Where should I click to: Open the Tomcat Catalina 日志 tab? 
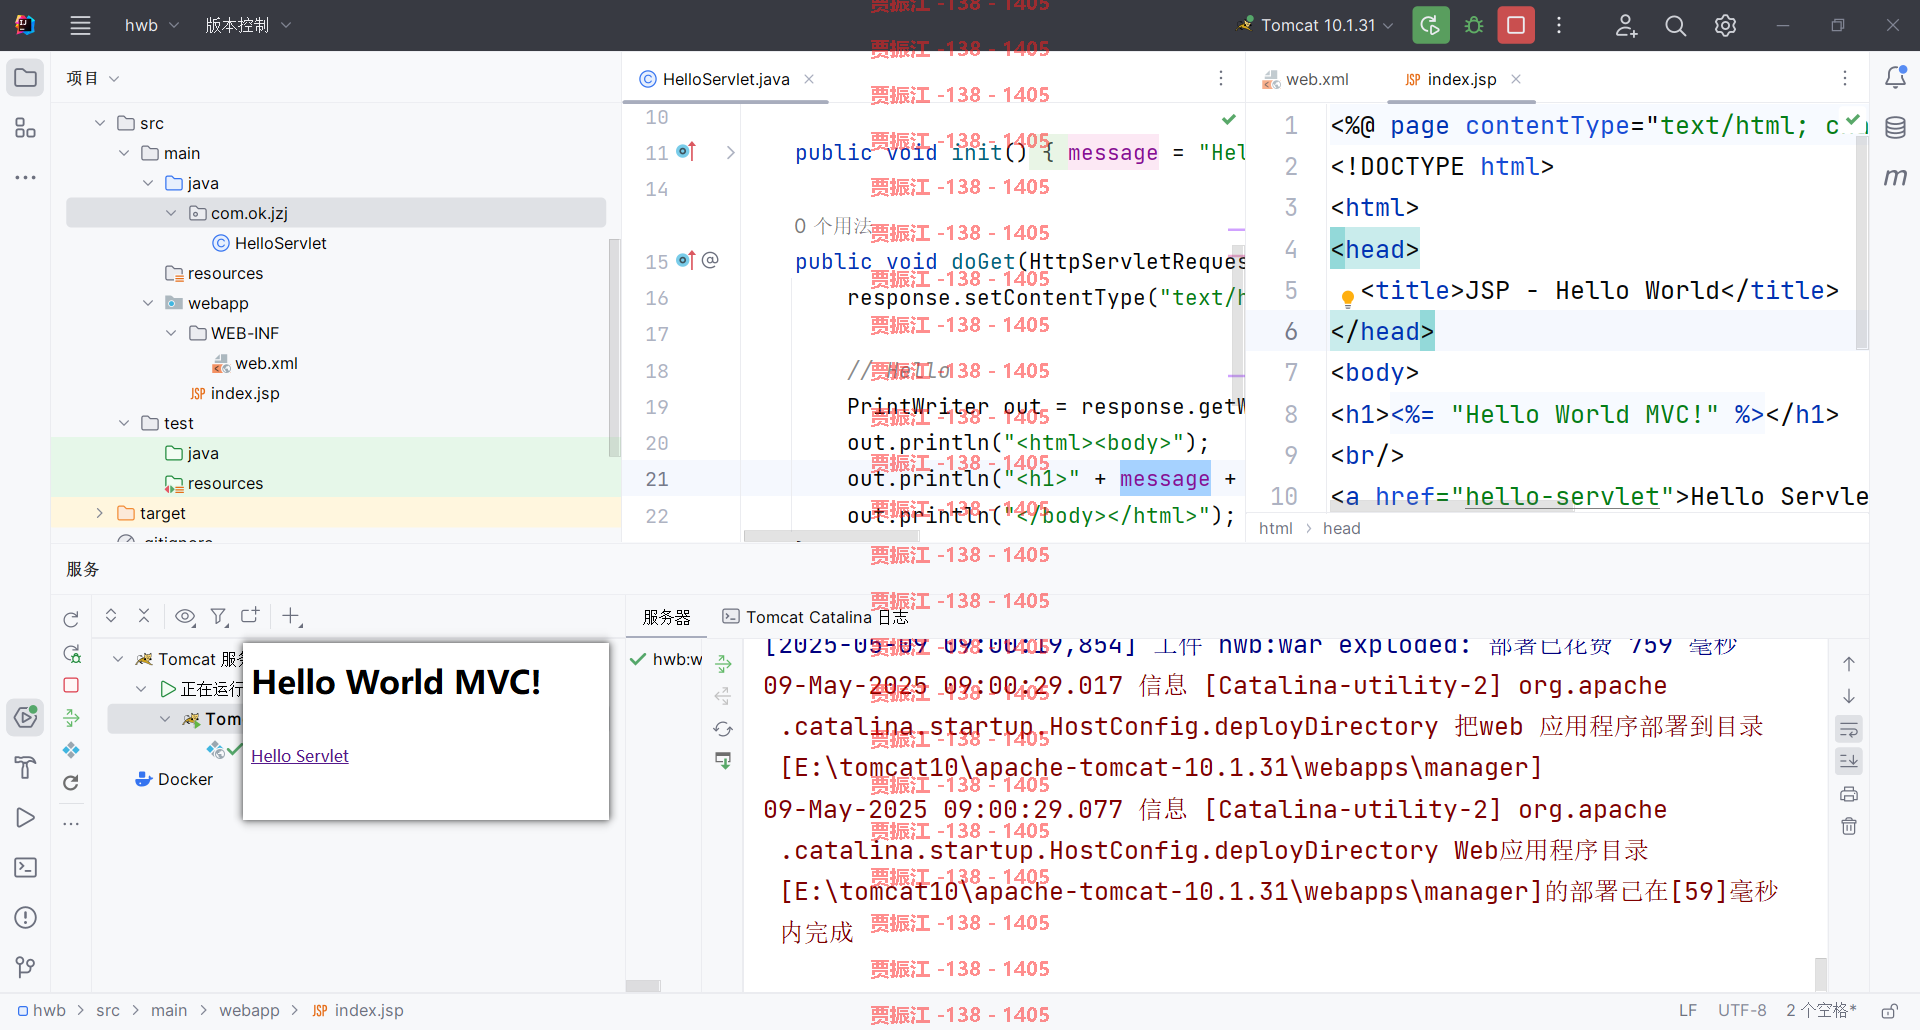[x=815, y=617]
